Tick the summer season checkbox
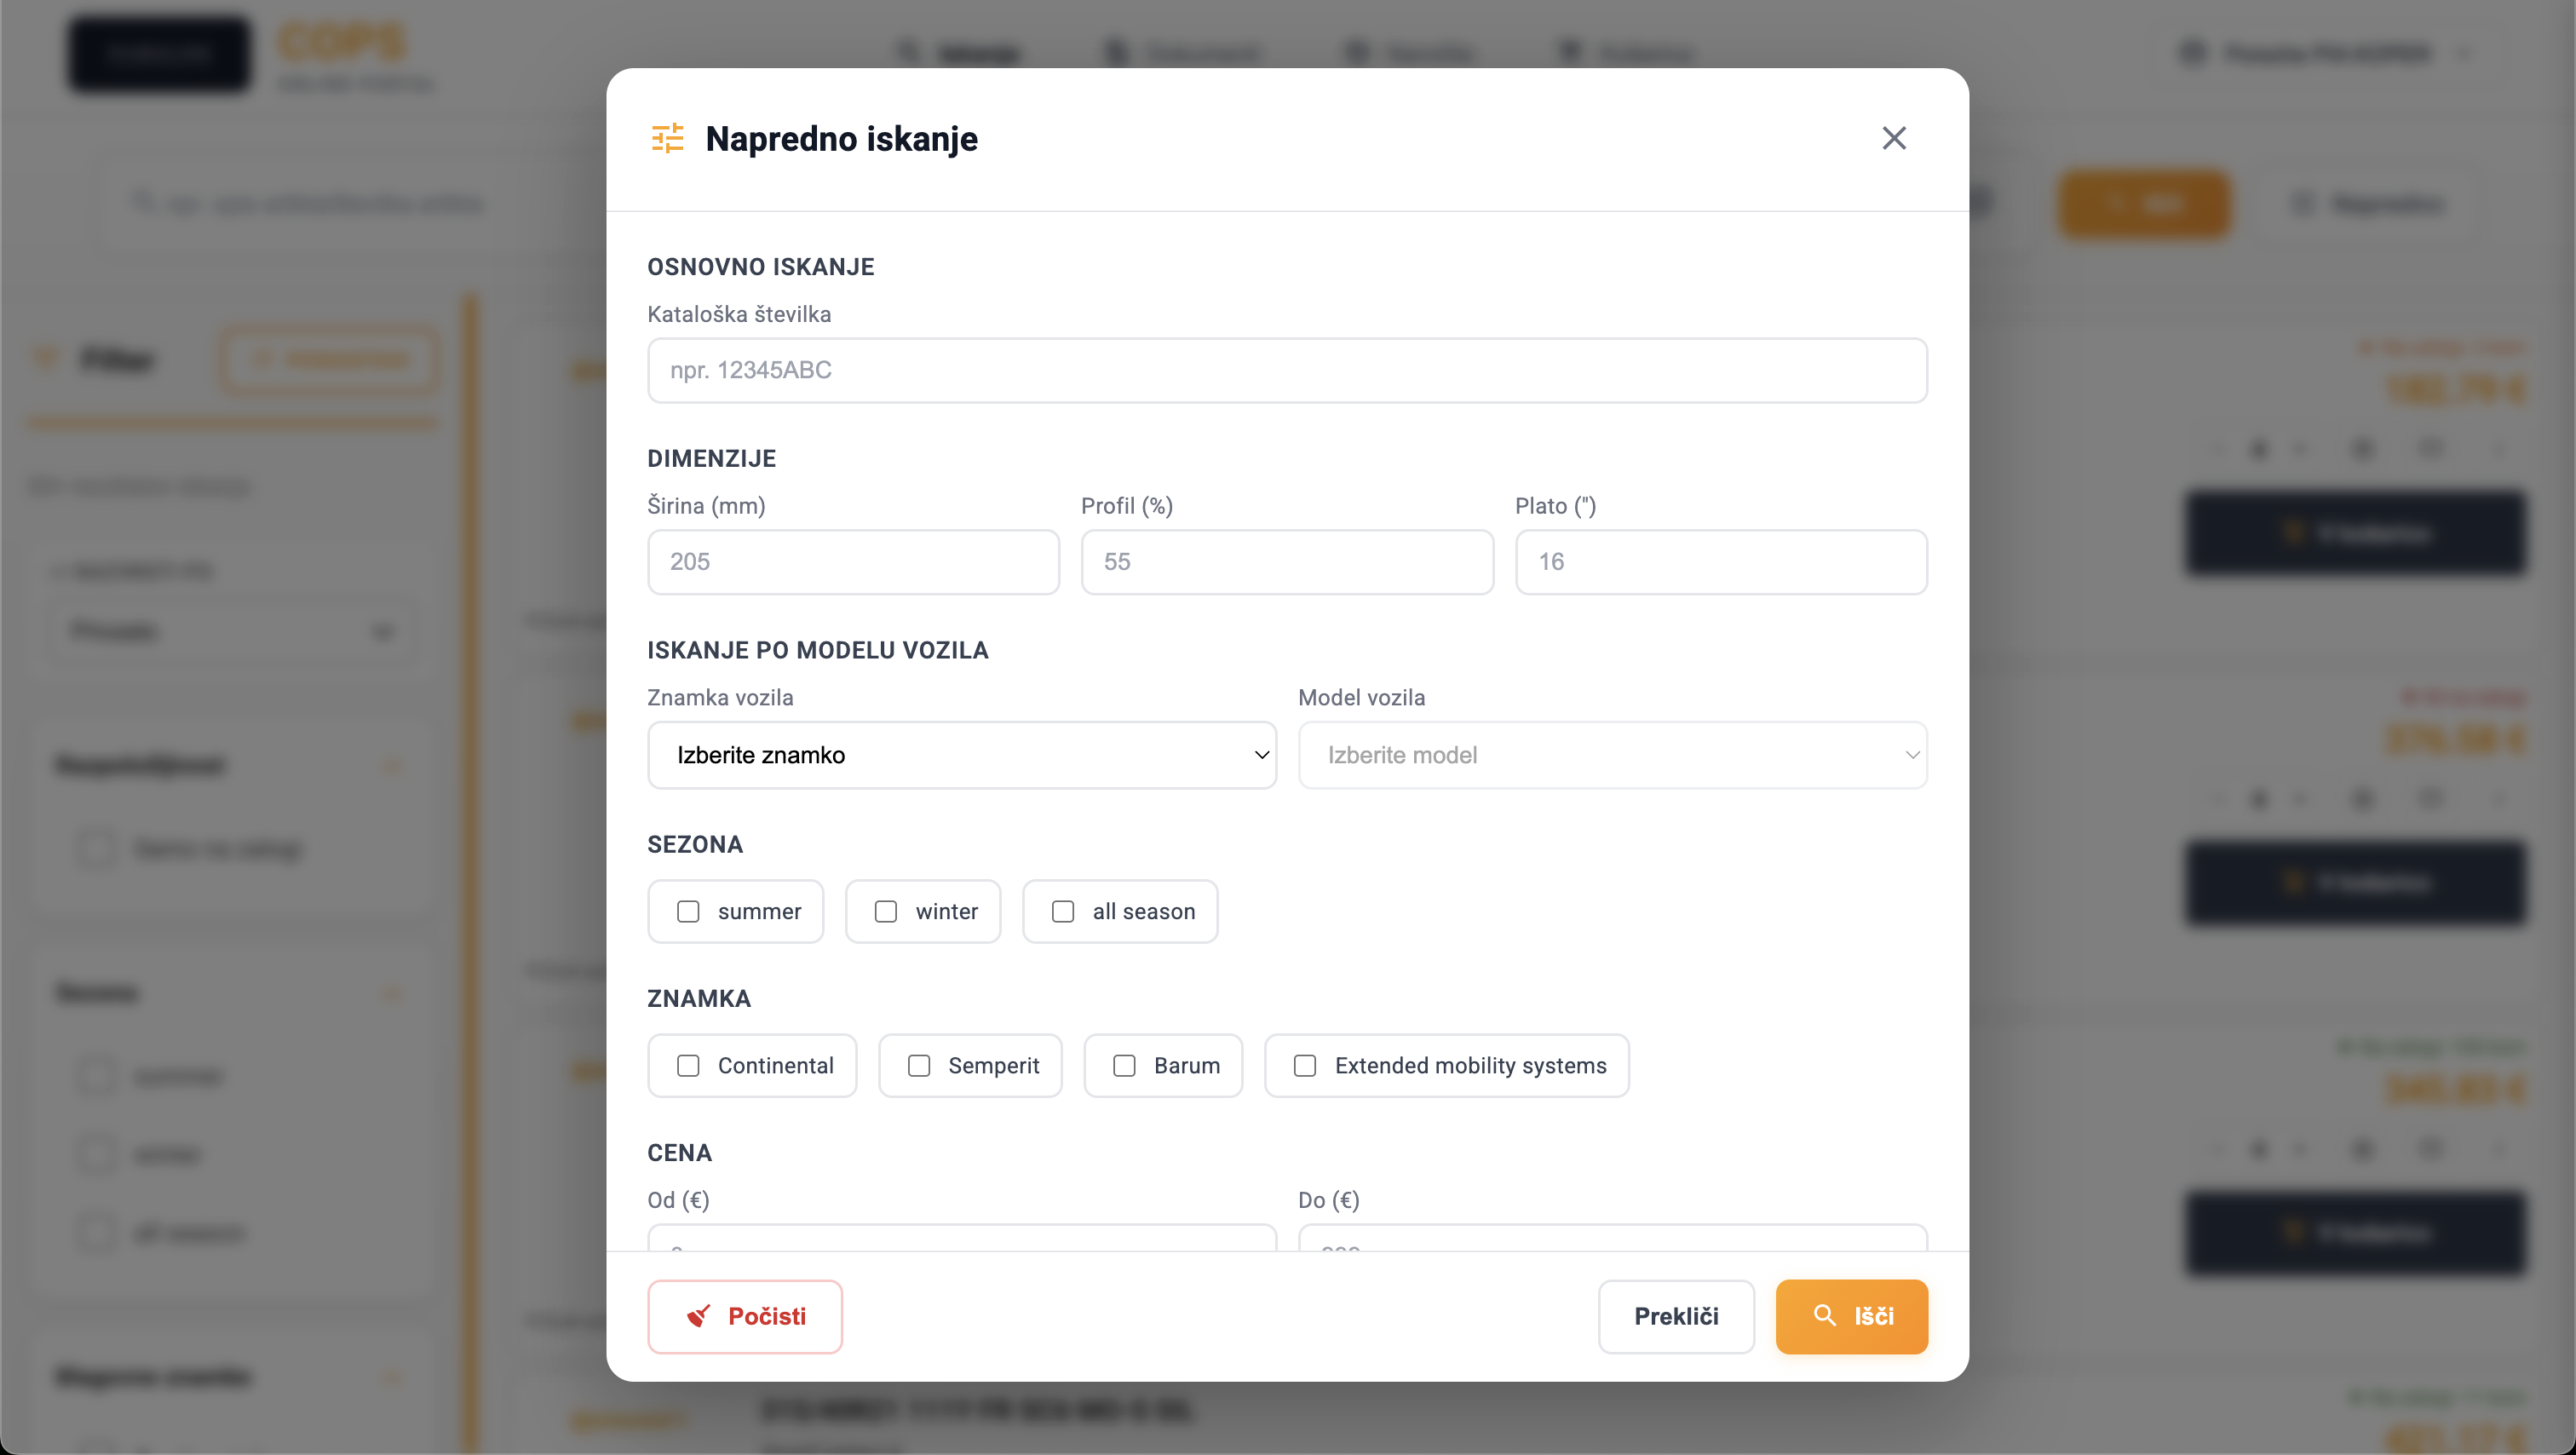 pos(688,911)
